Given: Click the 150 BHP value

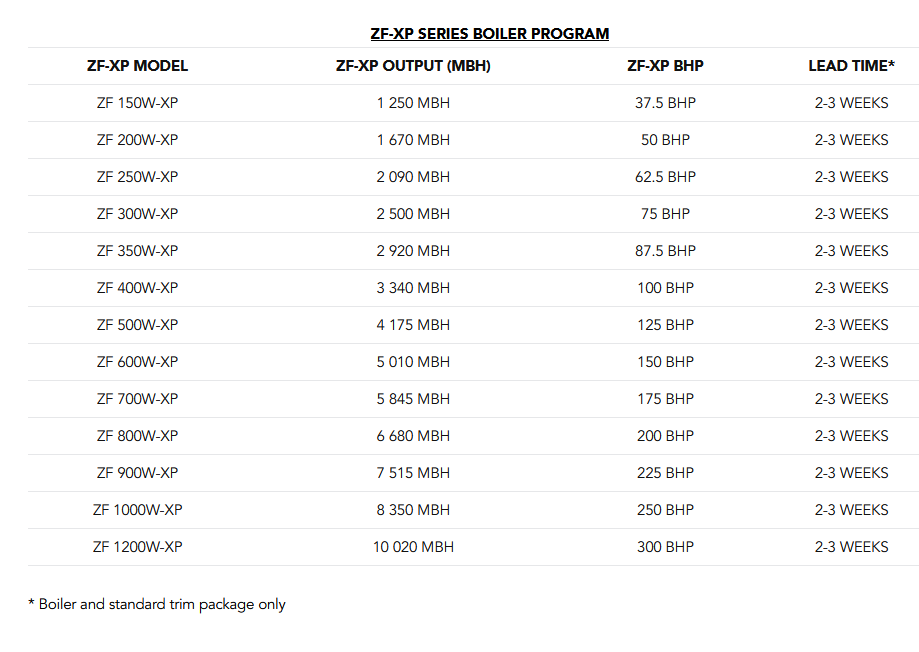Looking at the screenshot, I should [x=665, y=362].
